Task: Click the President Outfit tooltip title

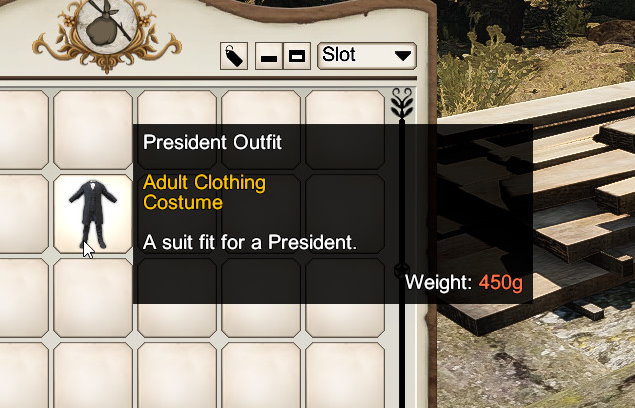Action: click(212, 142)
